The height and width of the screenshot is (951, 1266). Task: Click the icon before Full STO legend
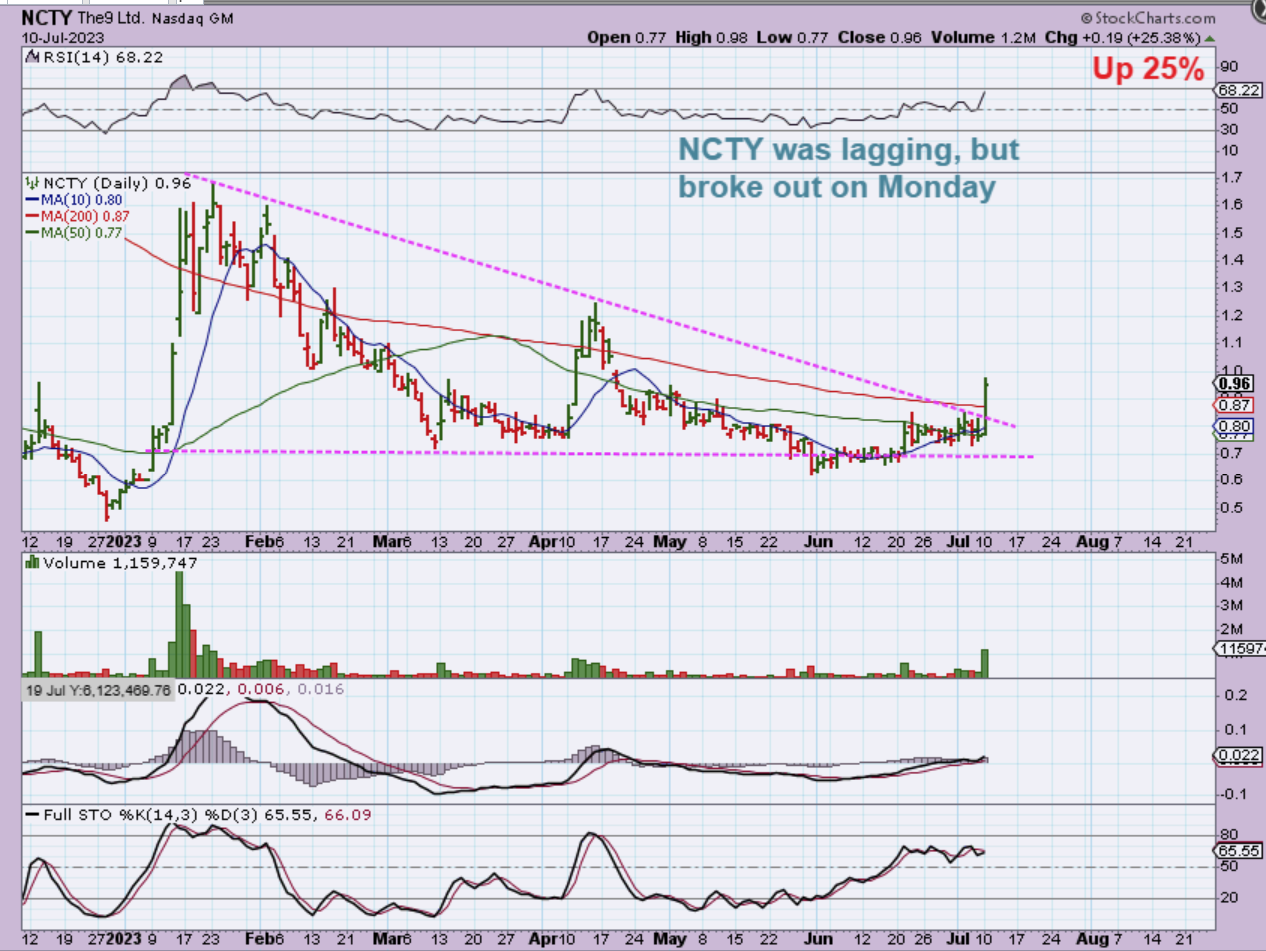tap(30, 816)
